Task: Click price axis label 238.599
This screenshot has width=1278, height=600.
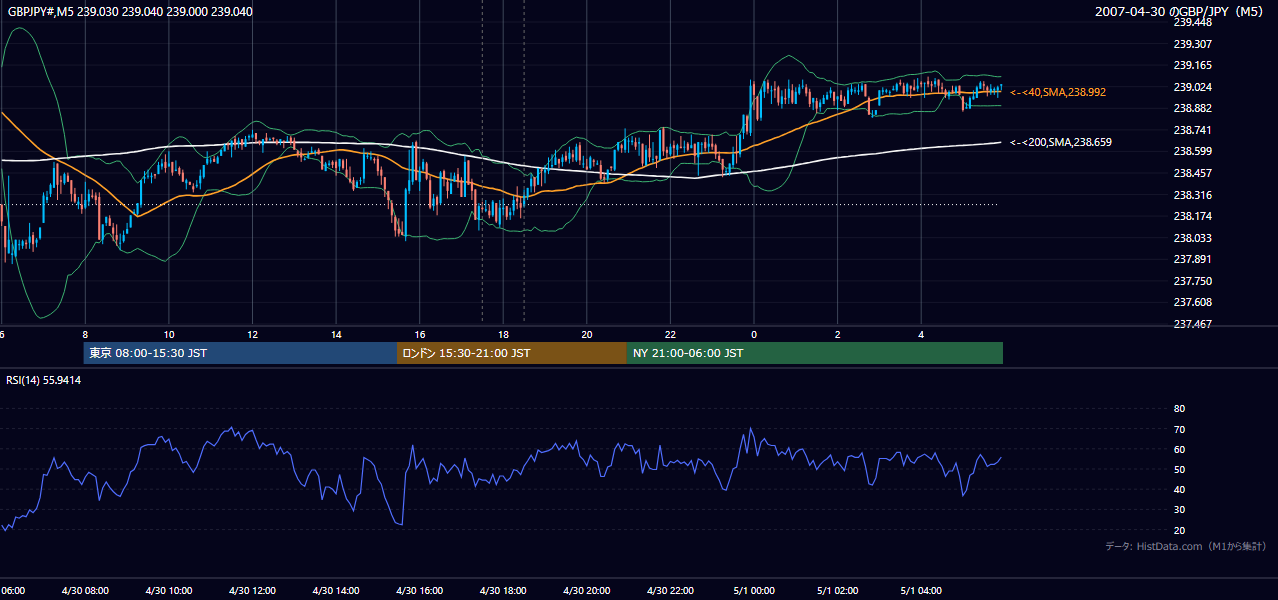Action: [x=1192, y=151]
